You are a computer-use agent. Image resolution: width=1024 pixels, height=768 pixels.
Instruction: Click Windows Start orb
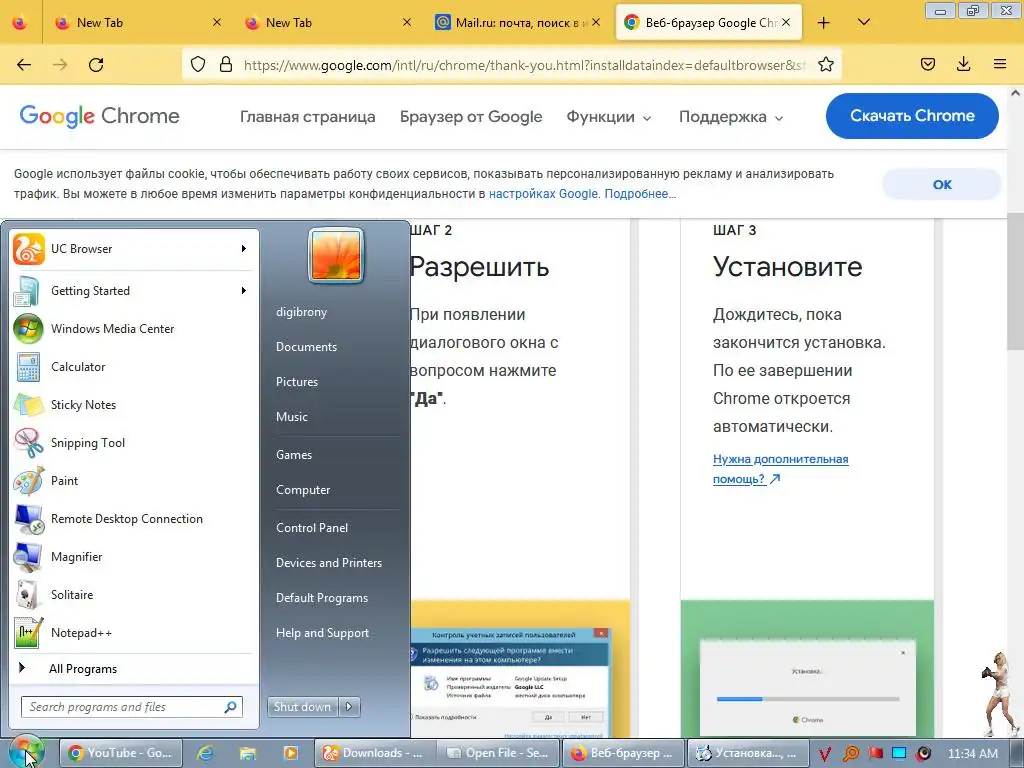tap(27, 752)
